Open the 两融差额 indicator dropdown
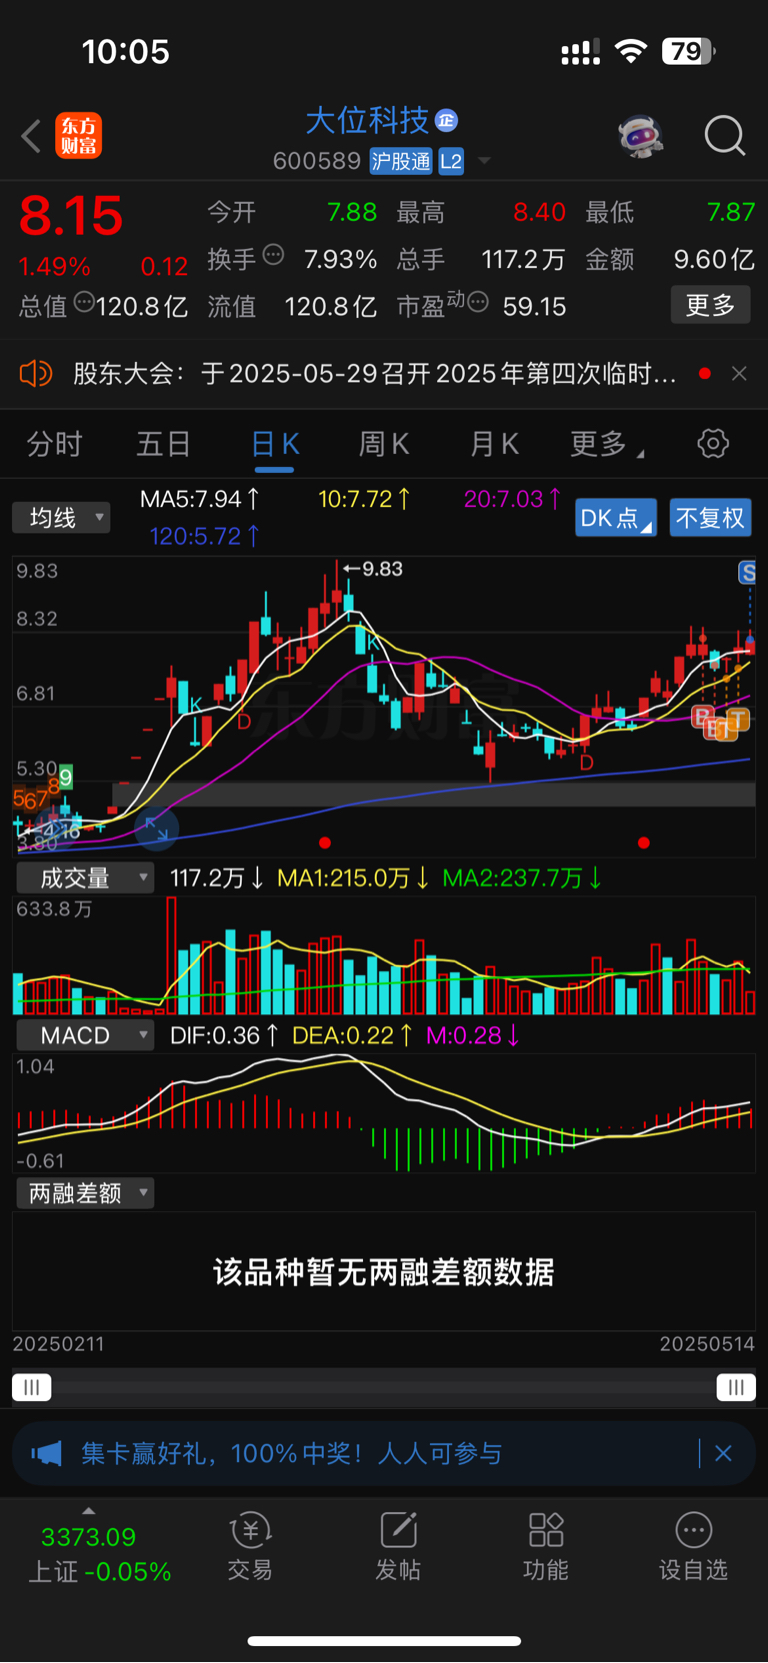 [x=85, y=1193]
